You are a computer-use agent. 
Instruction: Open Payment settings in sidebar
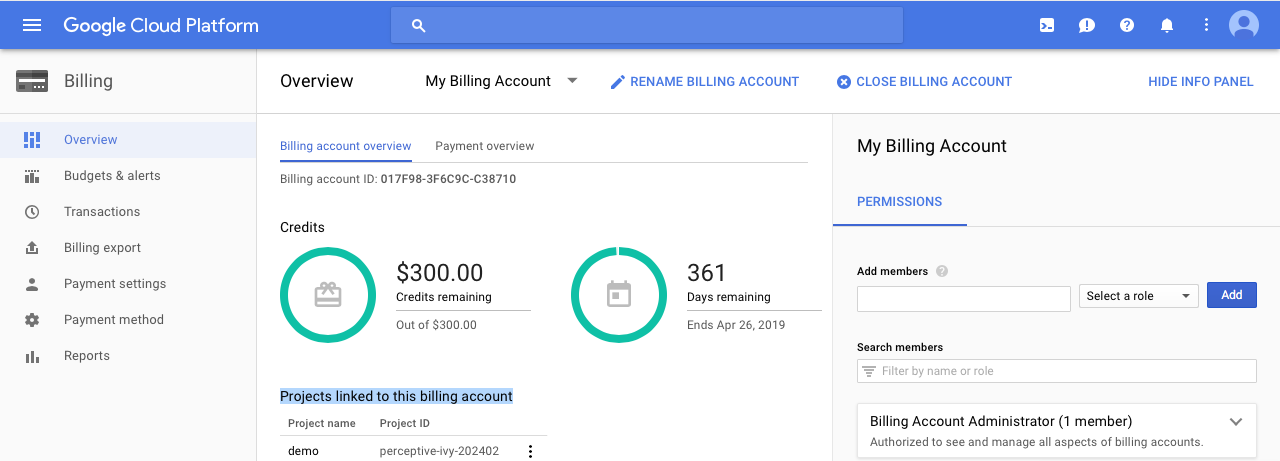pos(115,284)
